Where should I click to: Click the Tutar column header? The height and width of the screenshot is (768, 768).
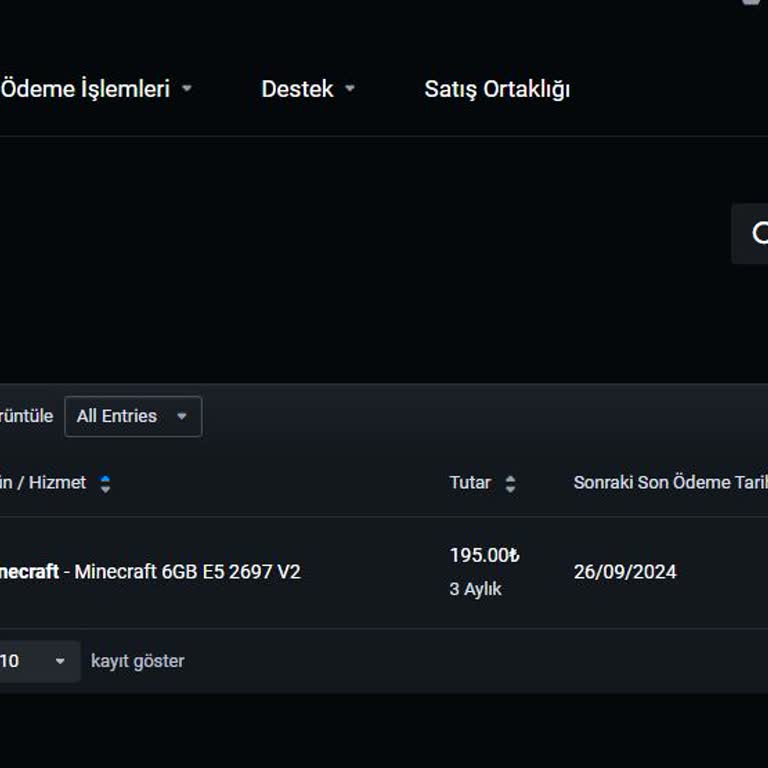[470, 483]
